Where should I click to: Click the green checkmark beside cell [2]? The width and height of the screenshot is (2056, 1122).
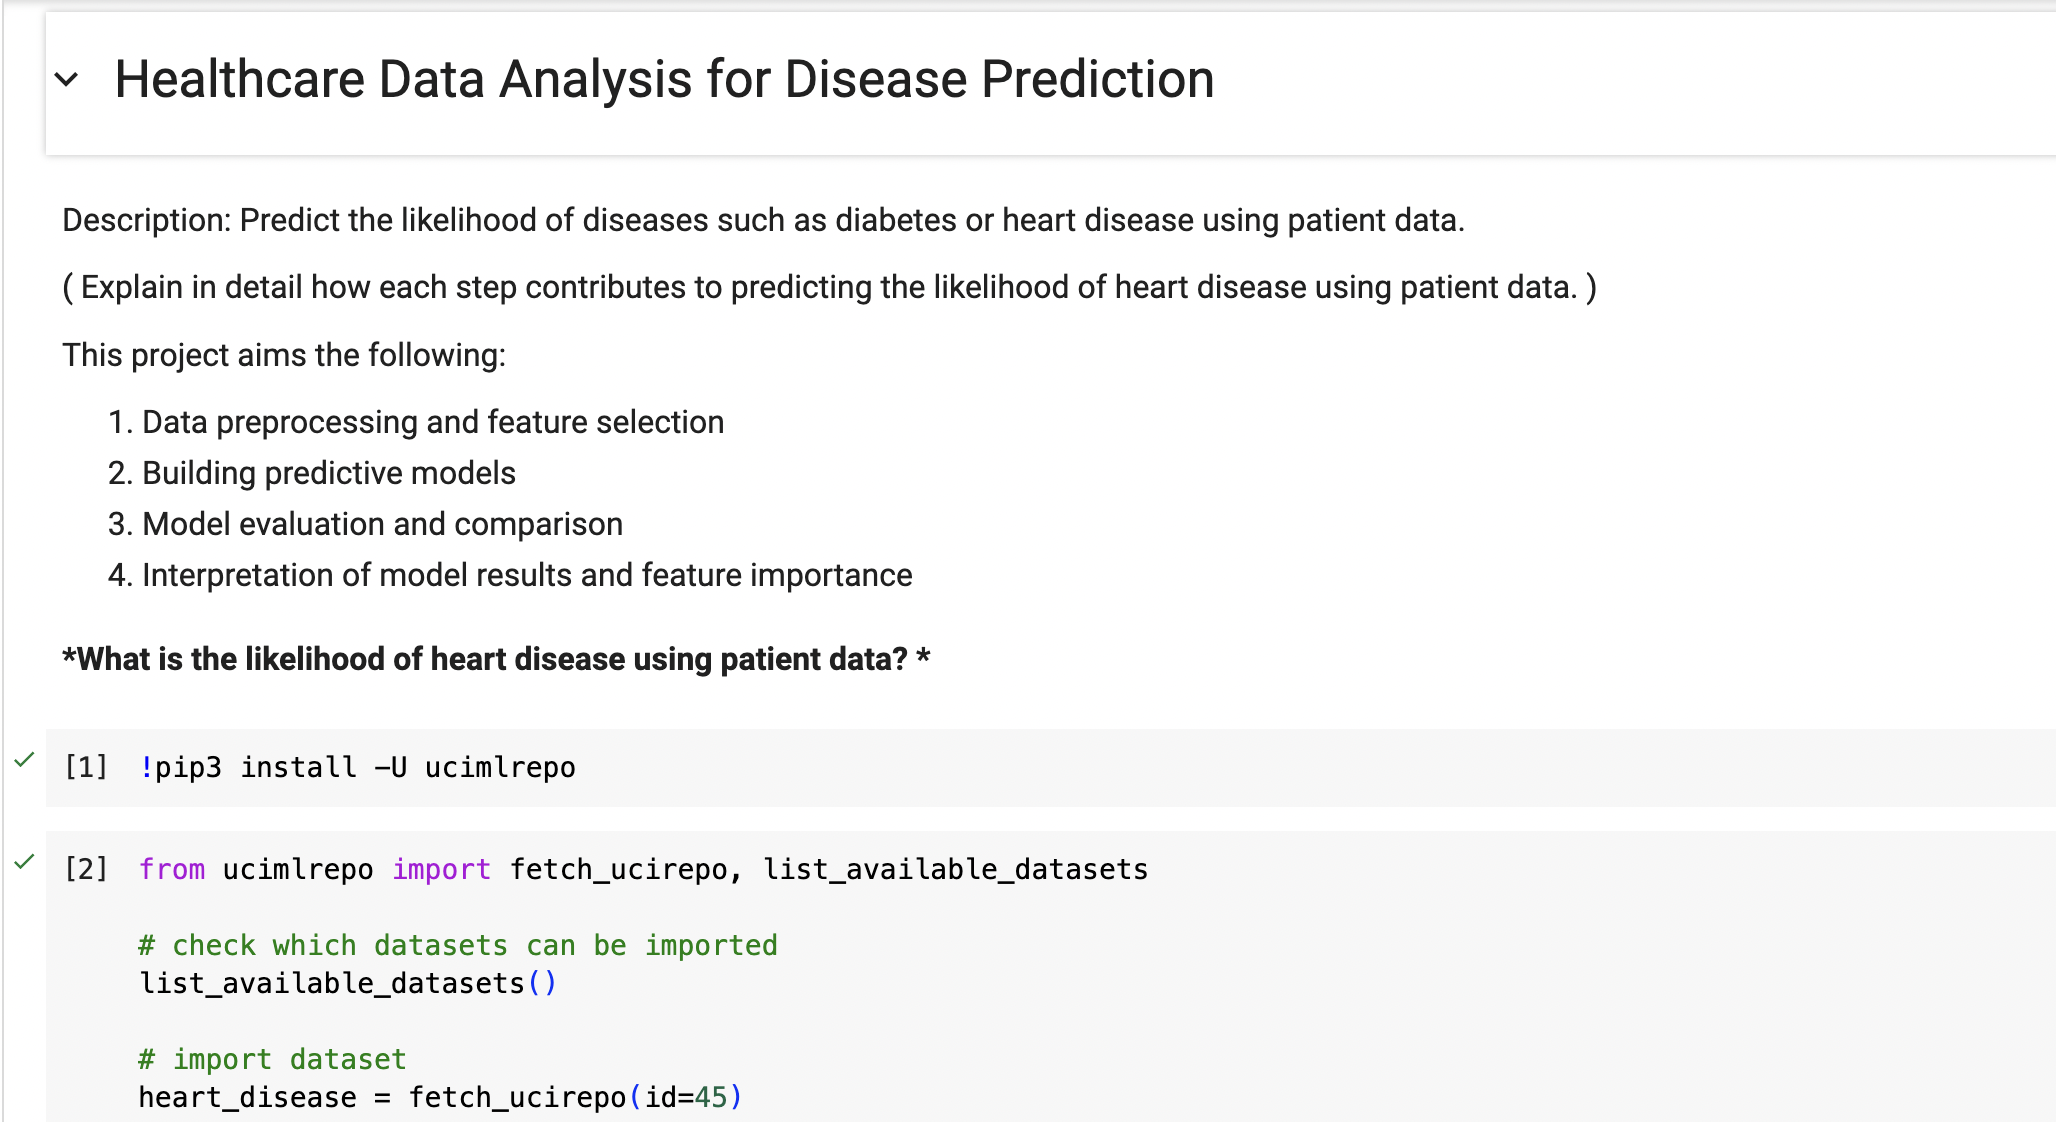click(26, 861)
